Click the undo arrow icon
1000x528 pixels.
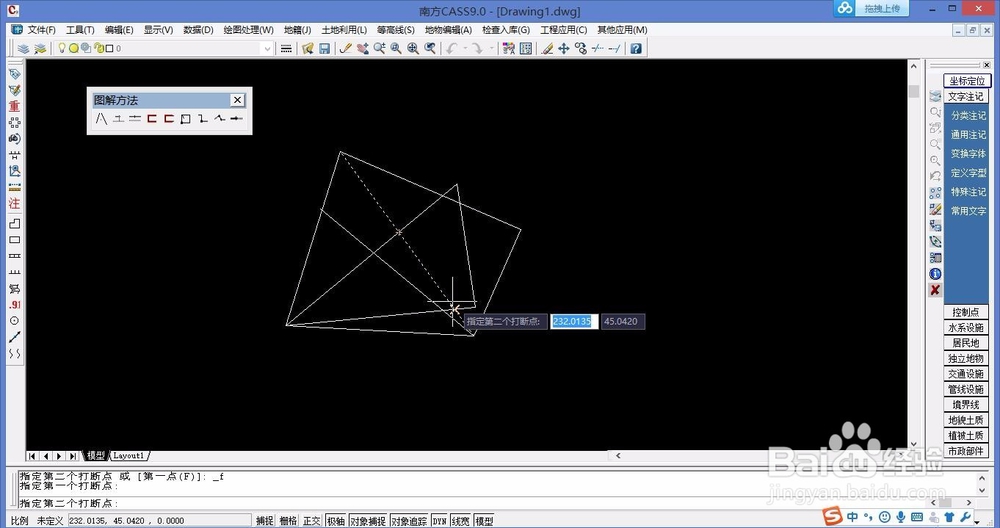coord(452,48)
